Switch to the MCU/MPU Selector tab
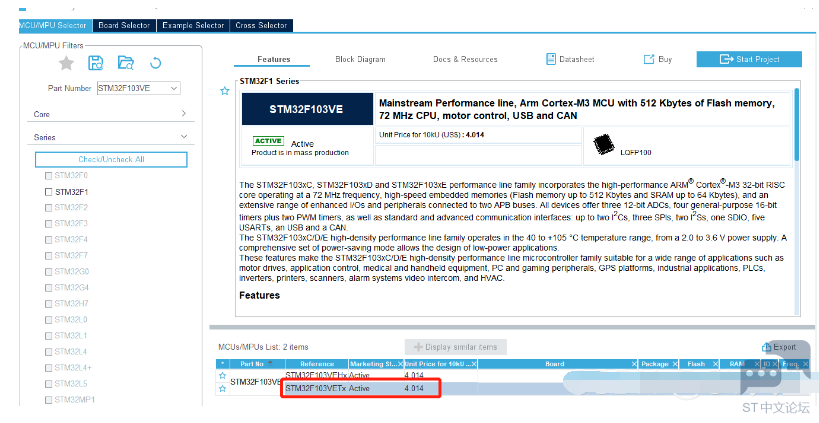The width and height of the screenshot is (819, 423). [55, 25]
